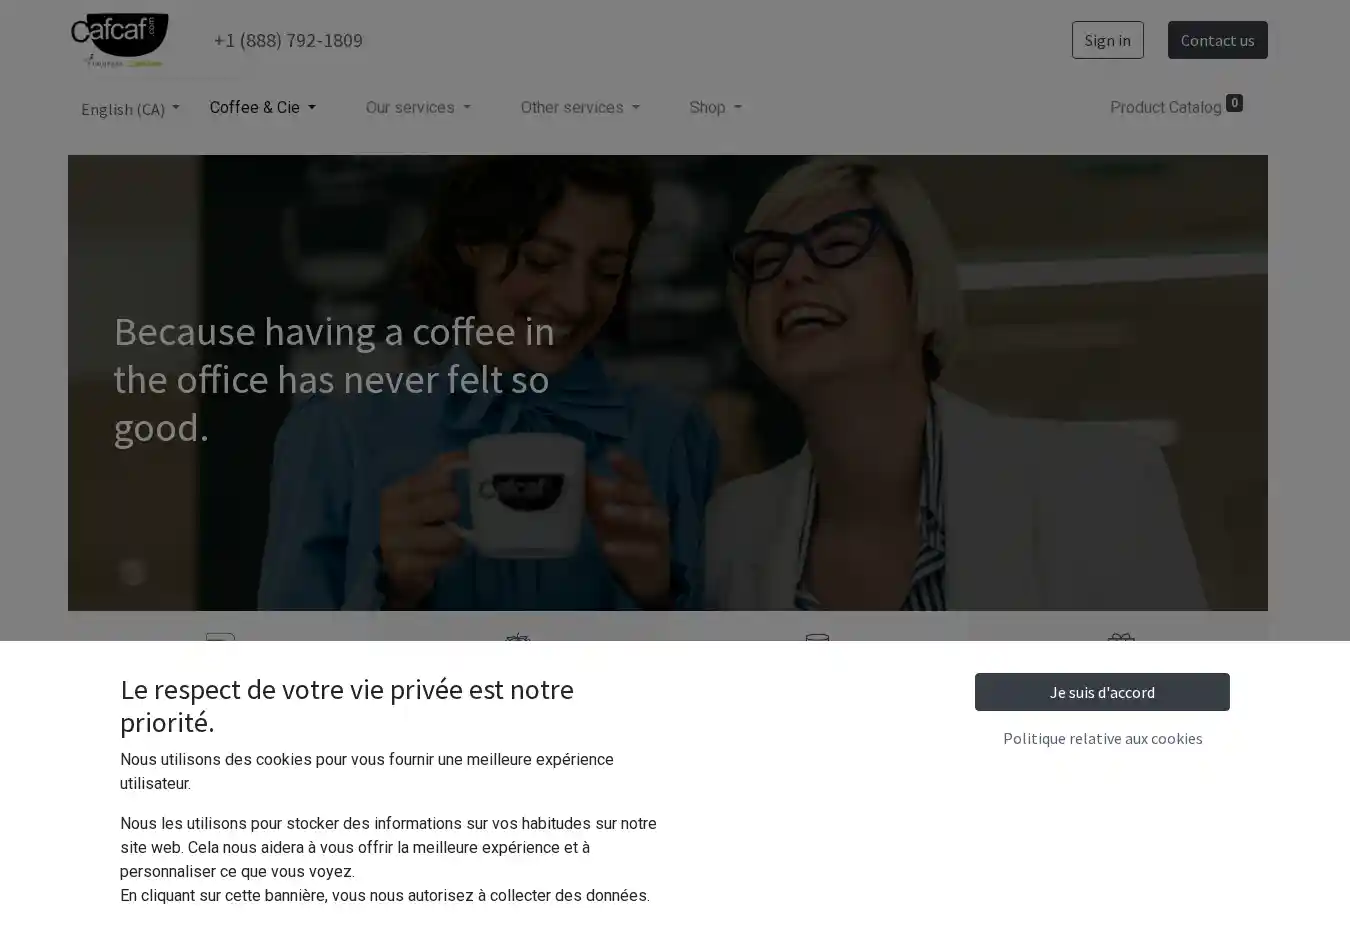Viewport: 1350px width, 940px height.
Task: Open Politique relative aux cookies link
Action: (x=1102, y=738)
